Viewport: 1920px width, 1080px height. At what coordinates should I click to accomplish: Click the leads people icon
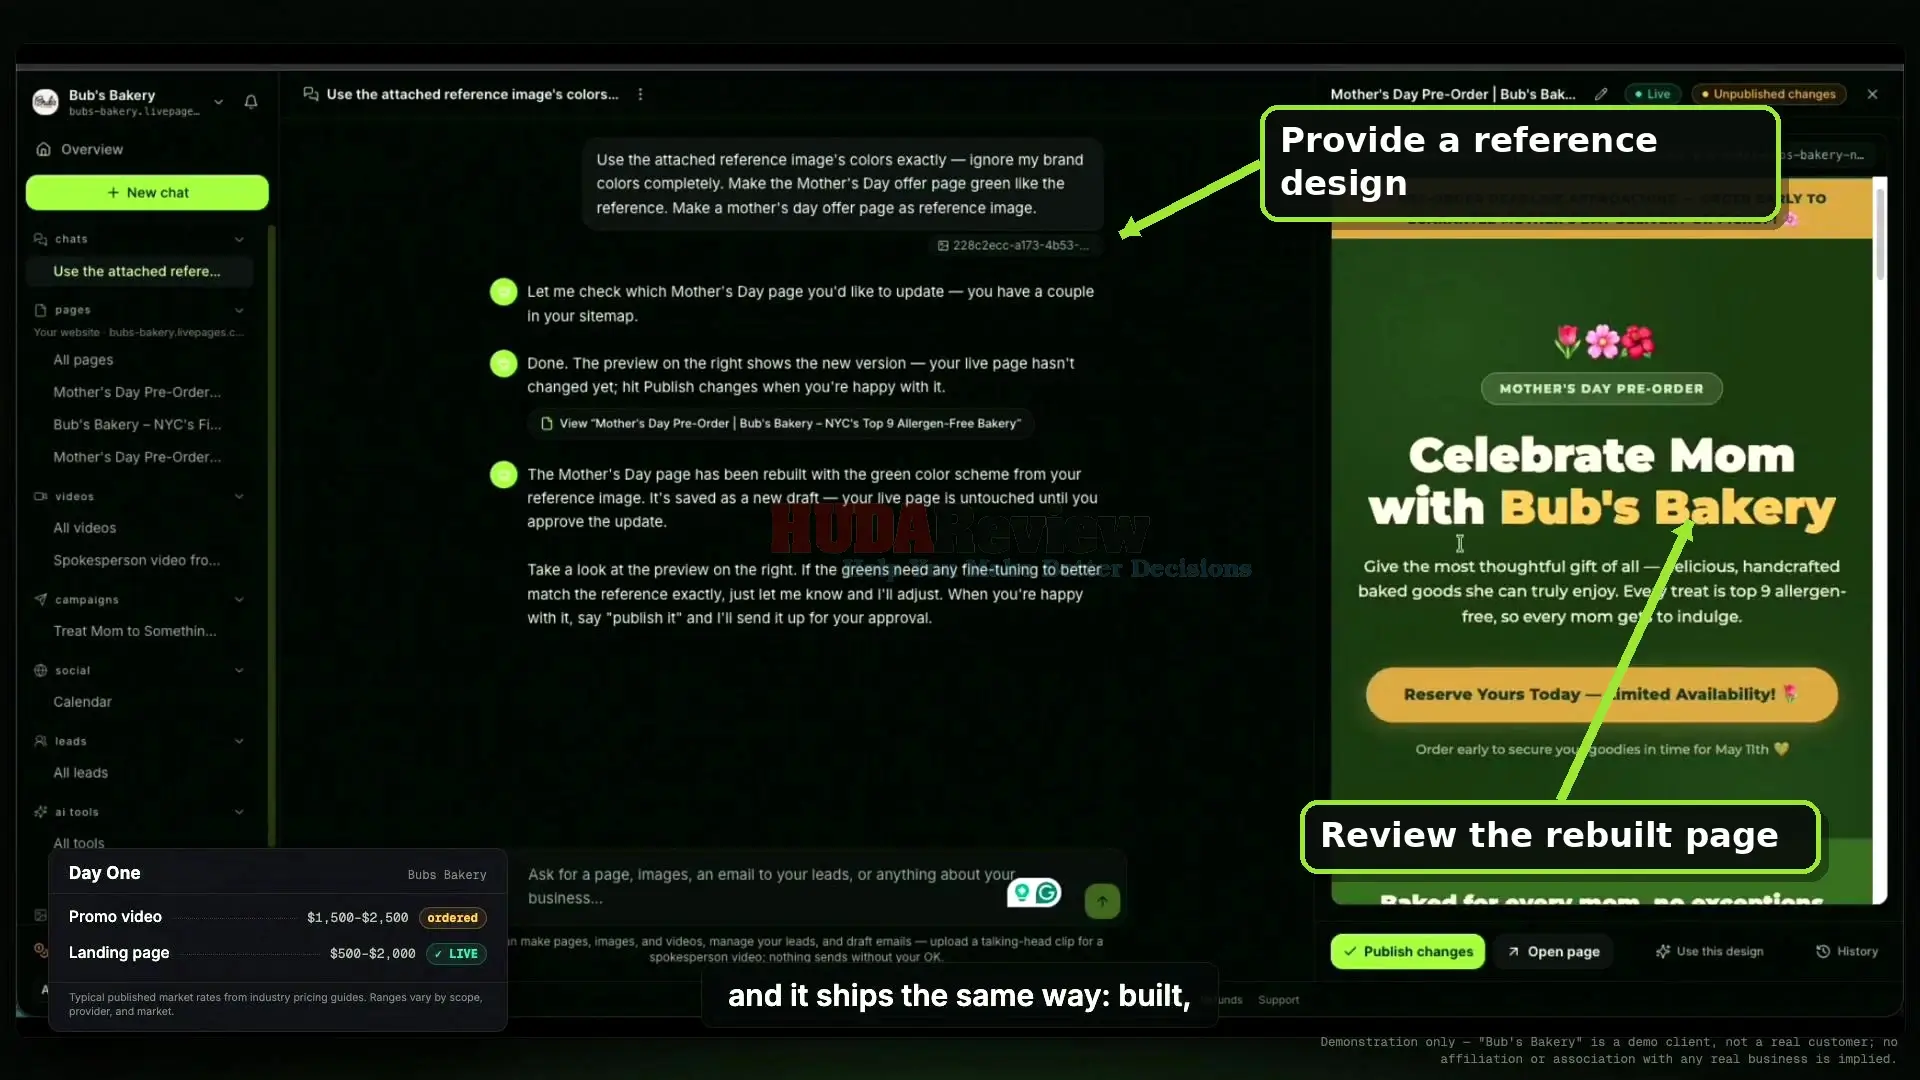[x=41, y=742]
